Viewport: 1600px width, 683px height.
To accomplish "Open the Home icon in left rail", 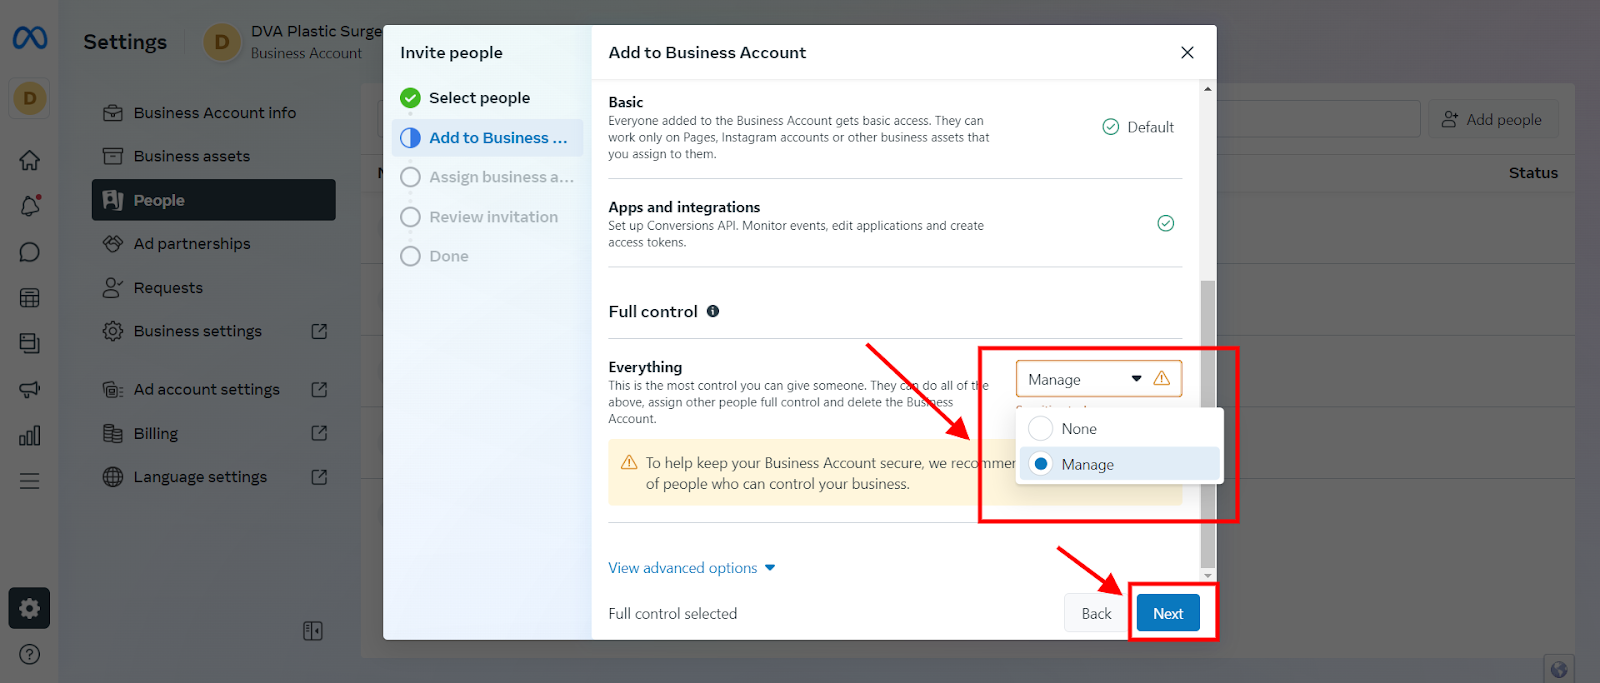I will pos(30,160).
